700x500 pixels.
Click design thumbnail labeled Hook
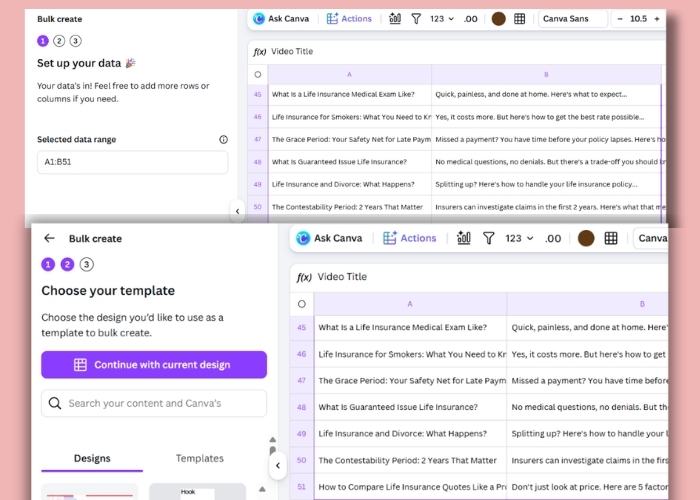[197, 492]
